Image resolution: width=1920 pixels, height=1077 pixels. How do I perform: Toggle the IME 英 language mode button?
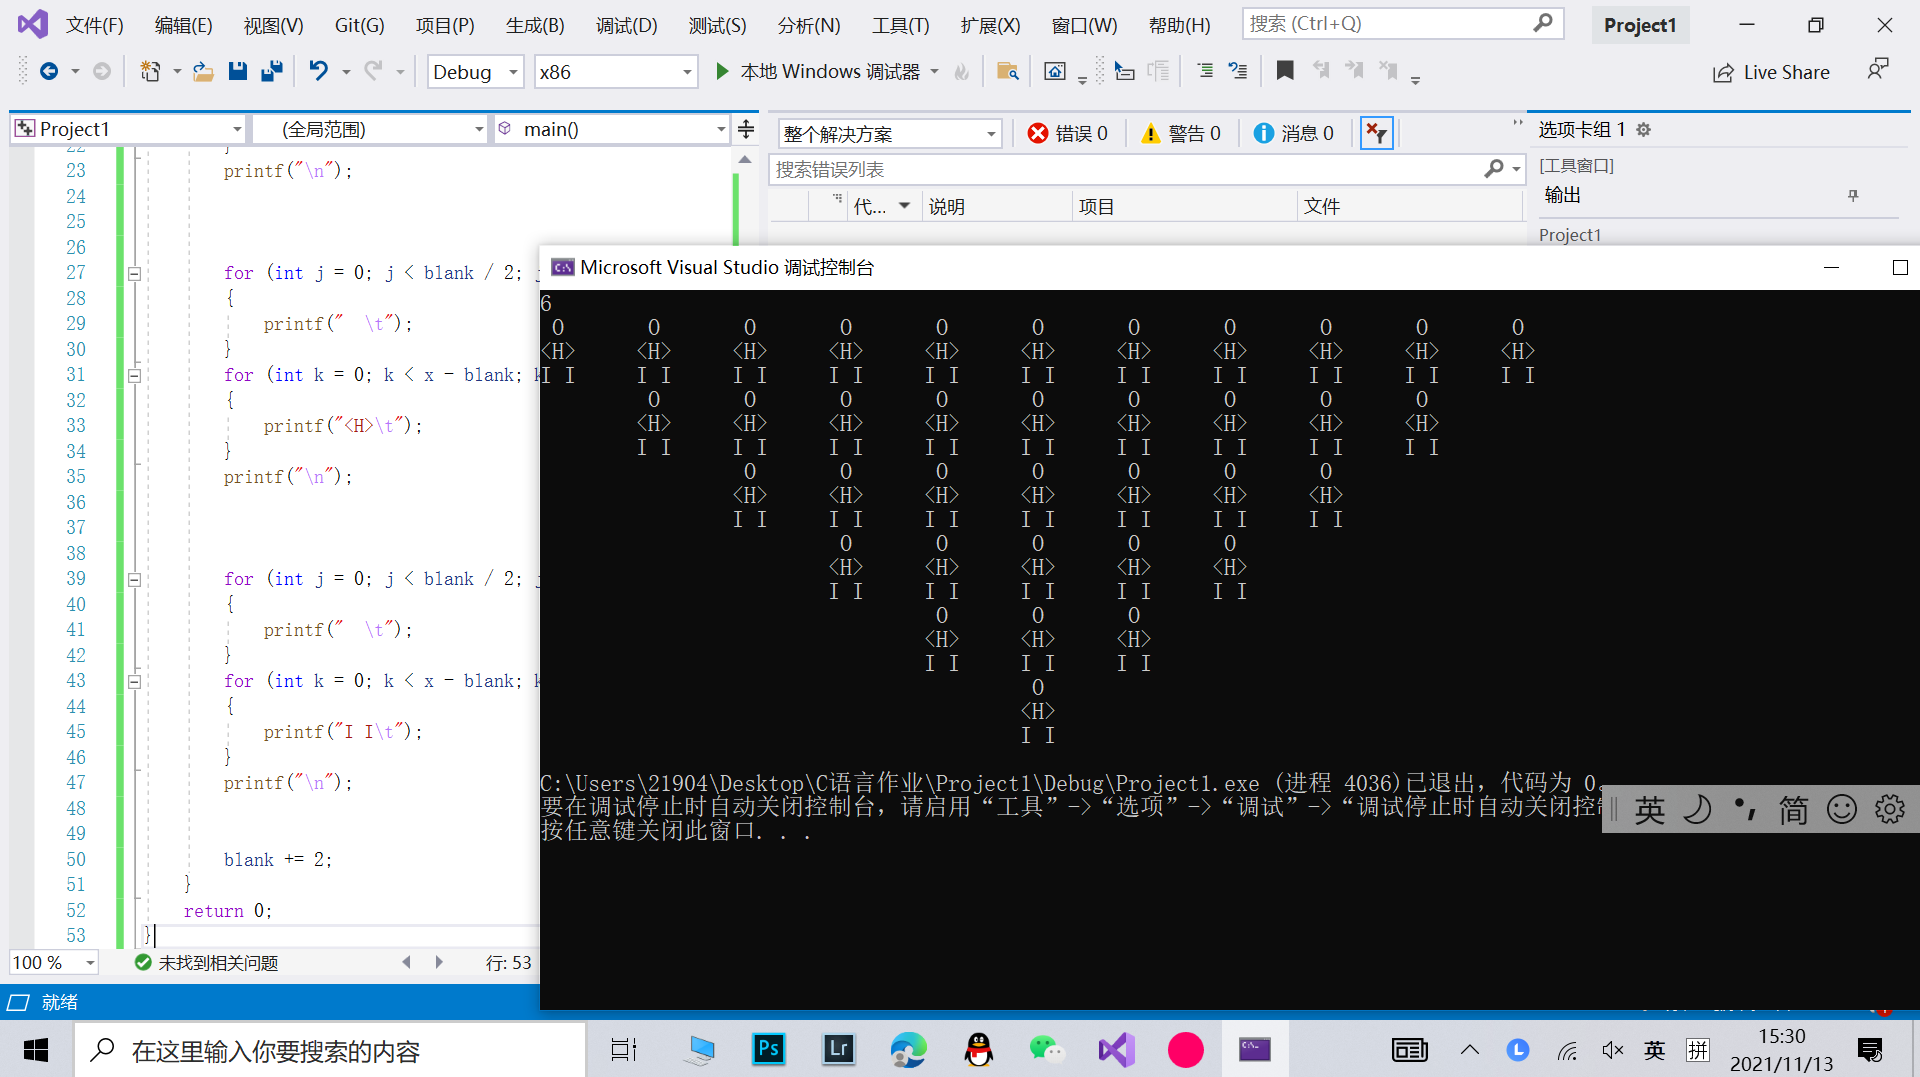coord(1649,809)
